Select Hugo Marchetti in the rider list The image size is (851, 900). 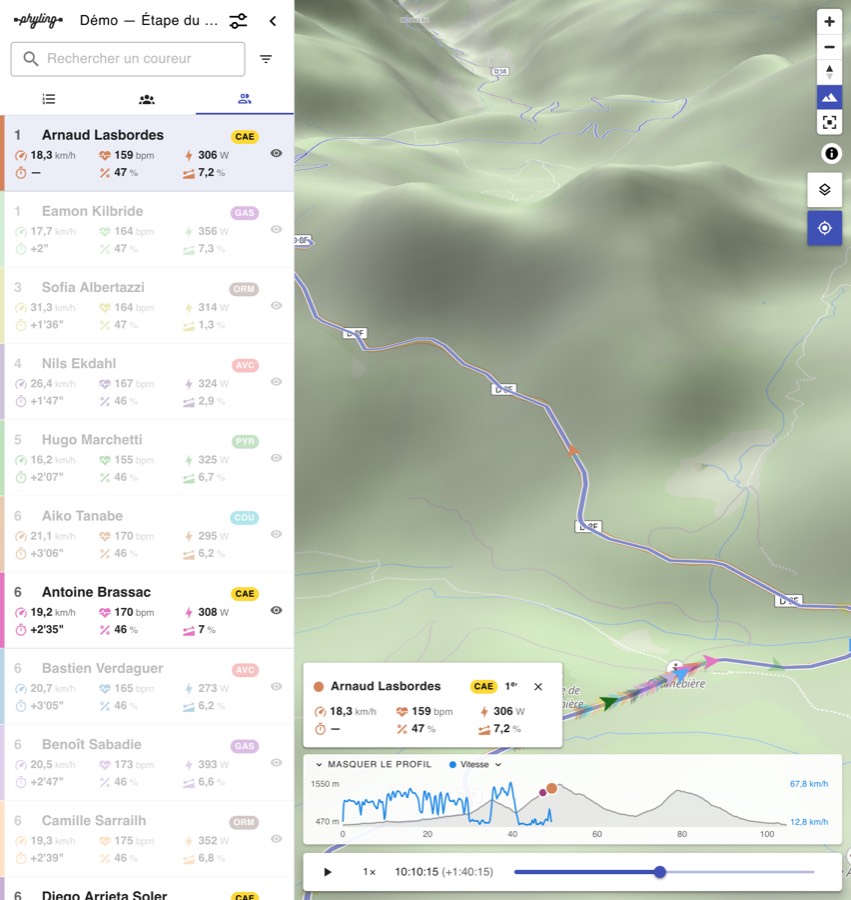[x=147, y=458]
